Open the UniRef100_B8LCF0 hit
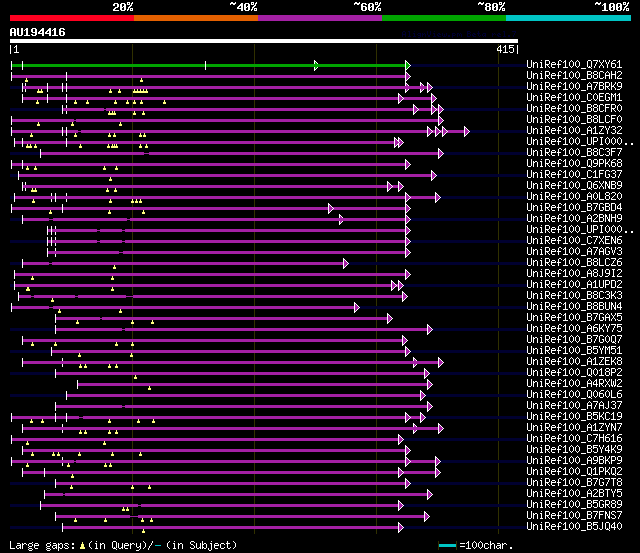 point(574,119)
